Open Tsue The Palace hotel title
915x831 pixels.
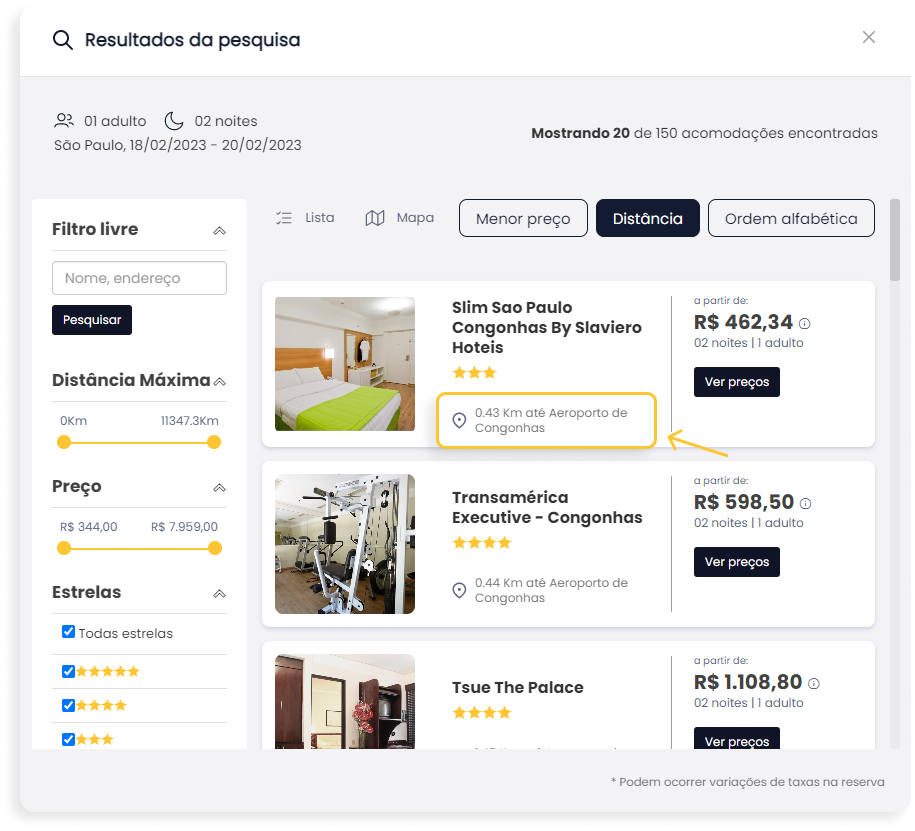click(x=517, y=687)
